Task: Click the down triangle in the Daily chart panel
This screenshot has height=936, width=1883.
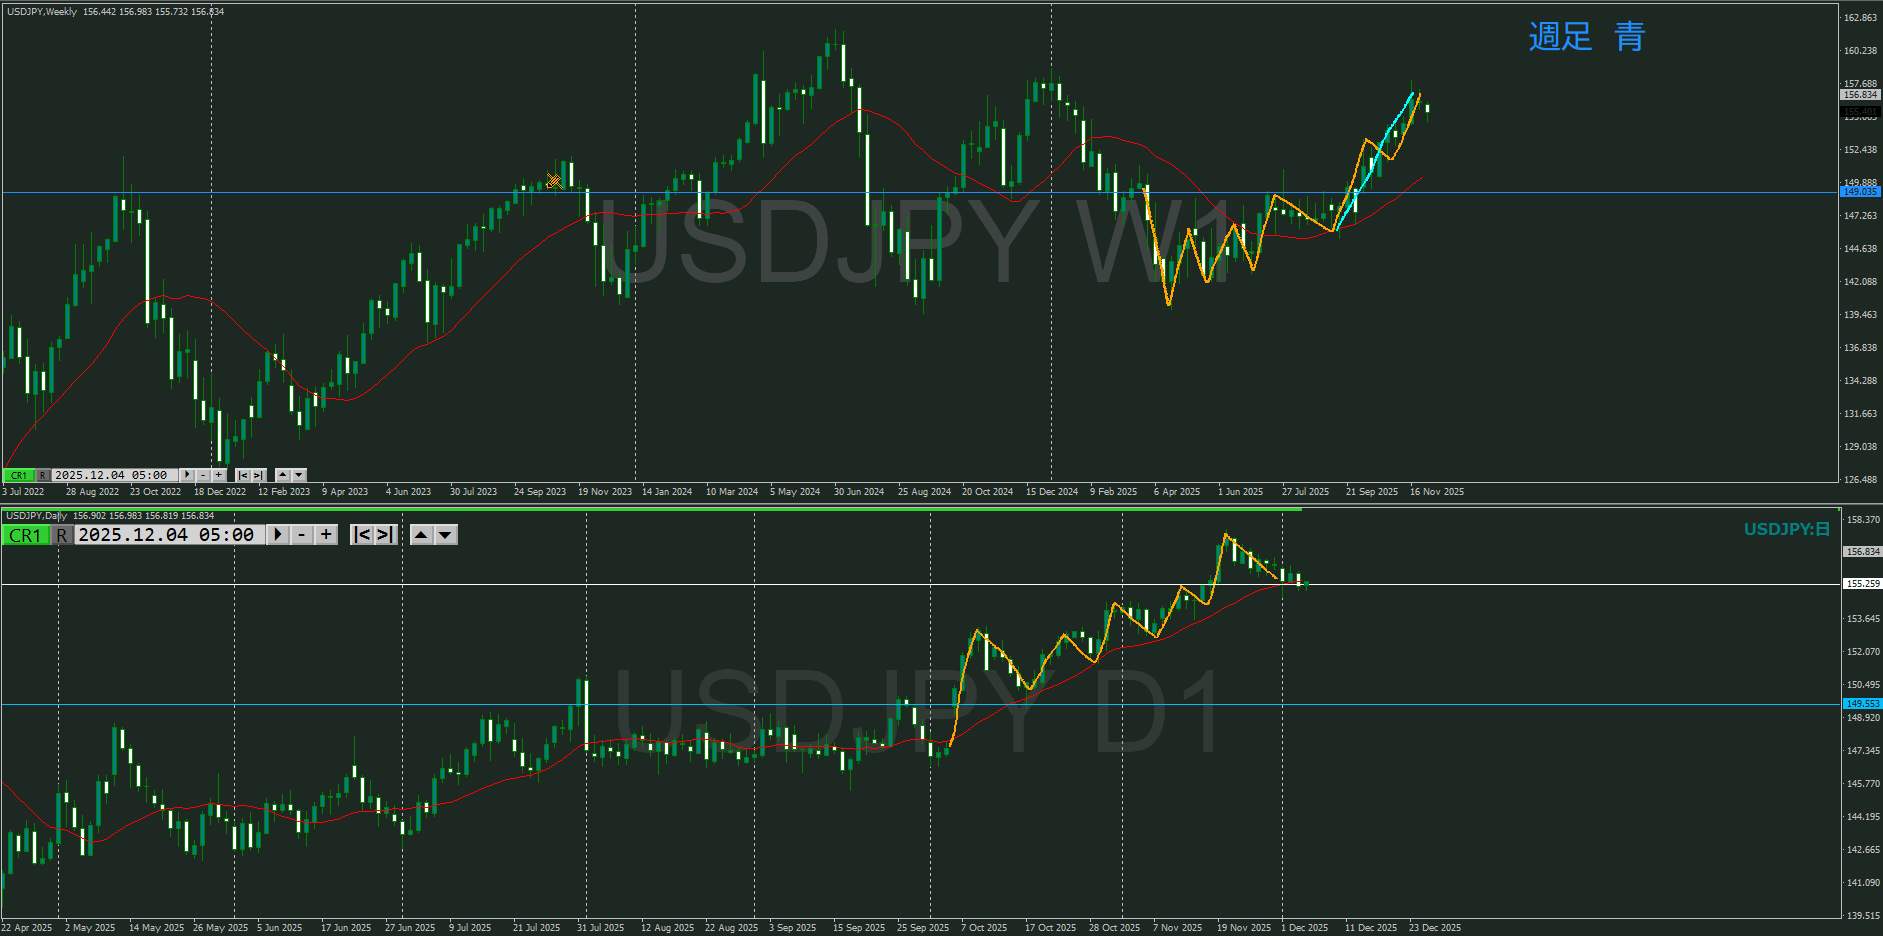Action: (446, 535)
